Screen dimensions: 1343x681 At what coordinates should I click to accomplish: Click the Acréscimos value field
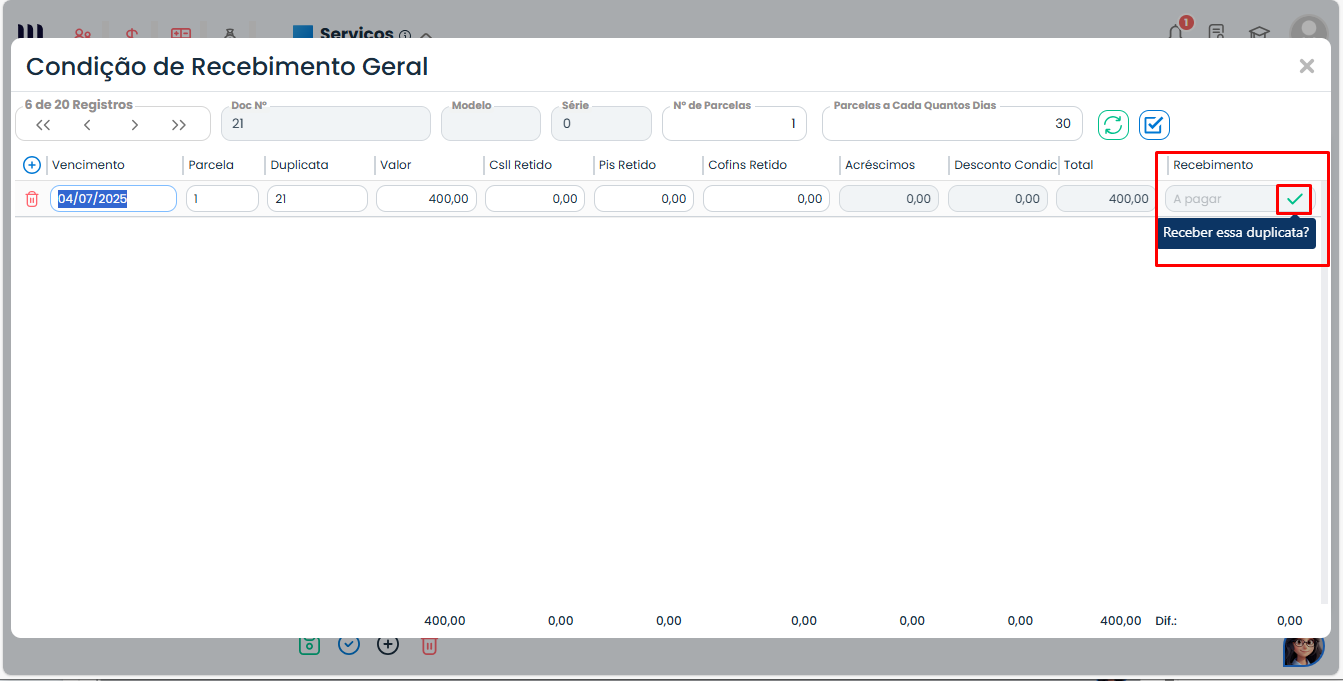889,199
